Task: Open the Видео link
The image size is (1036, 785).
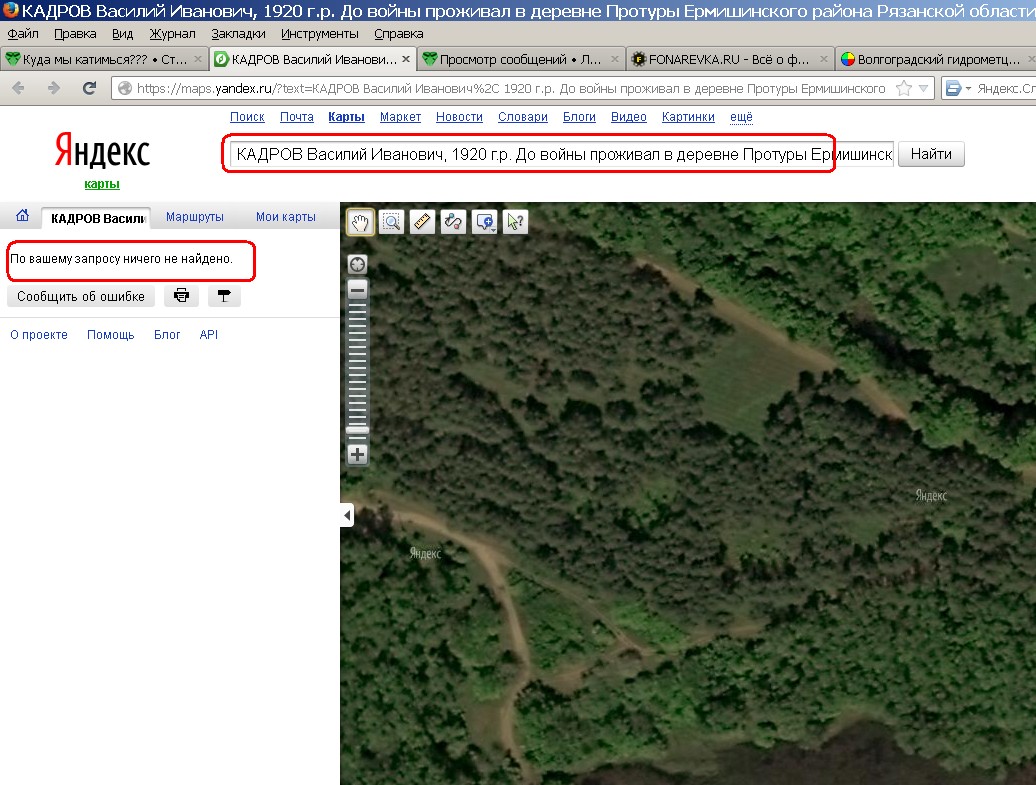Action: [x=628, y=117]
